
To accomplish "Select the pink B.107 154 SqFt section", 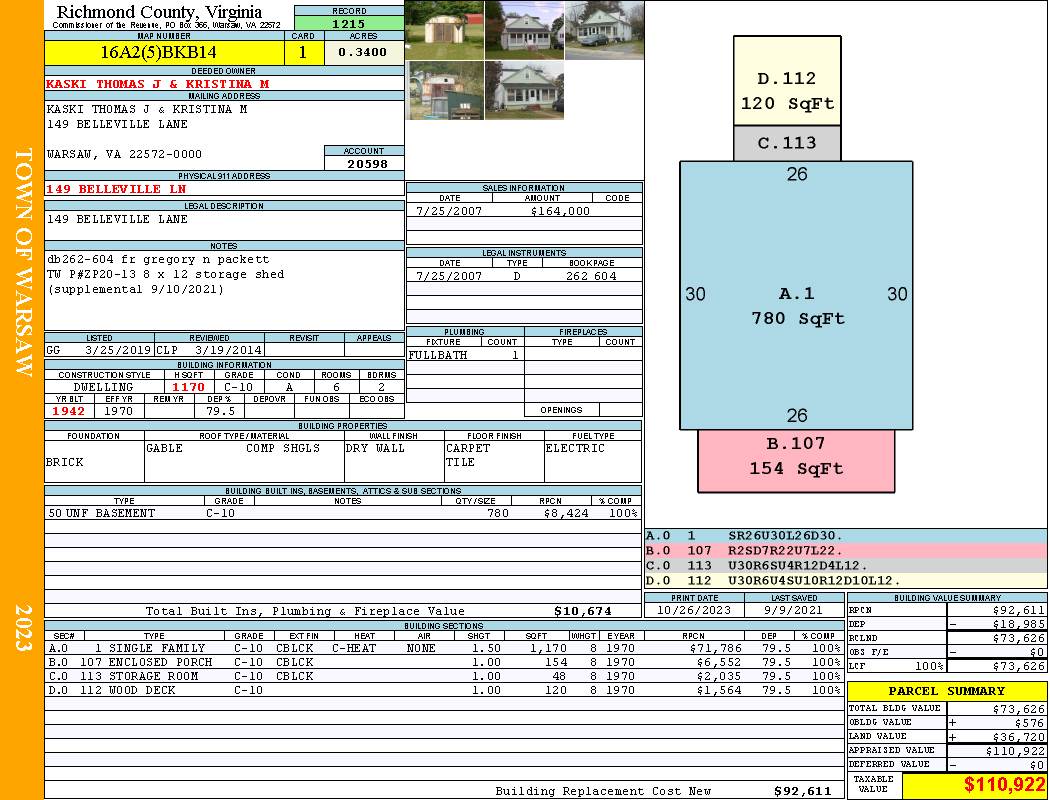I will pos(796,461).
